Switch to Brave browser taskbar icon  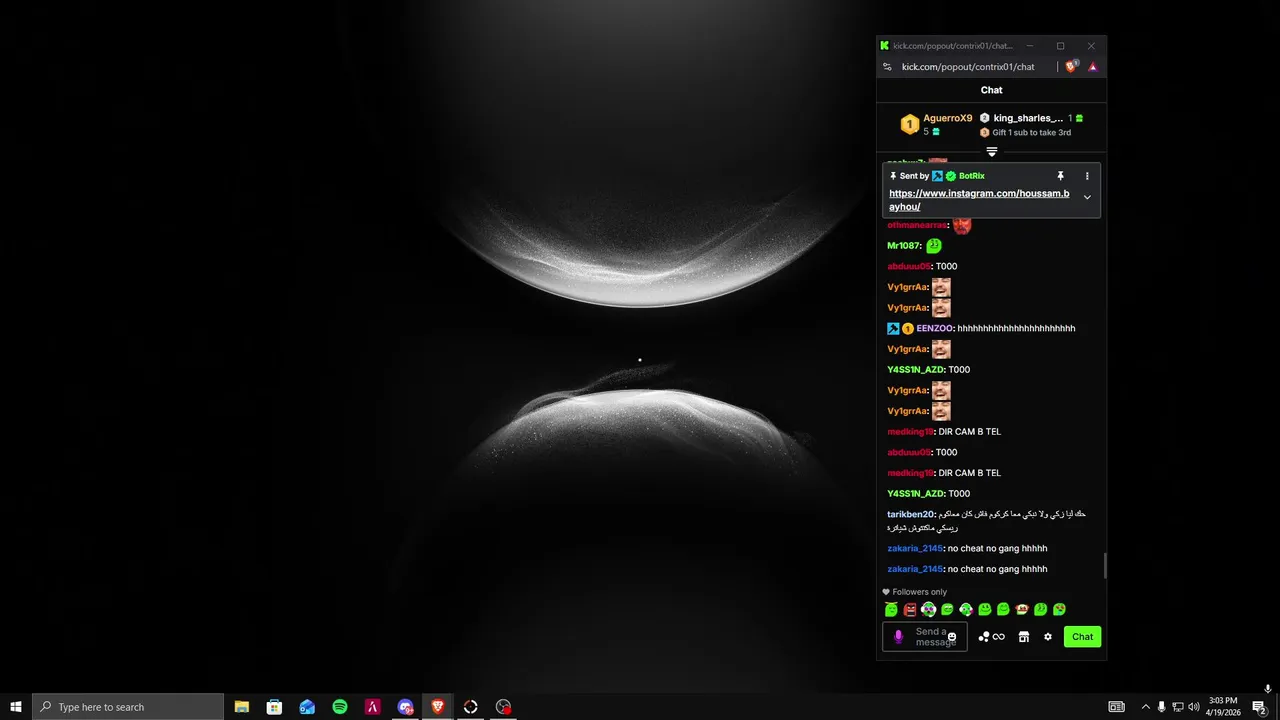click(438, 707)
